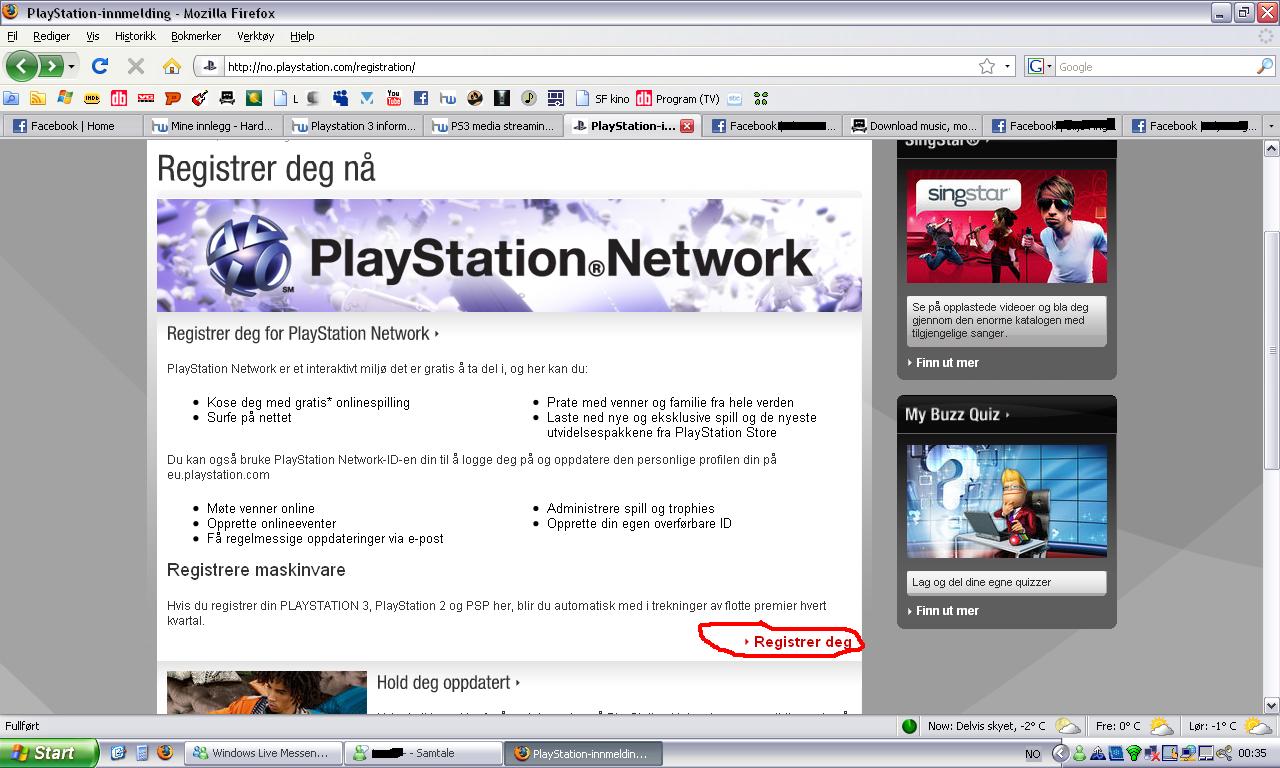Click the stop loading X icon
Image resolution: width=1280 pixels, height=768 pixels.
(136, 66)
